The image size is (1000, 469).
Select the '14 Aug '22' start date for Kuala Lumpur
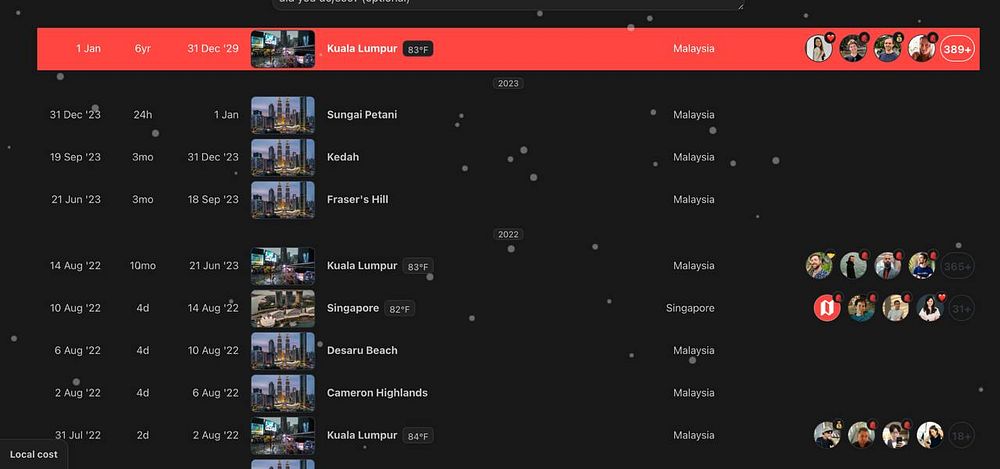[x=75, y=266]
